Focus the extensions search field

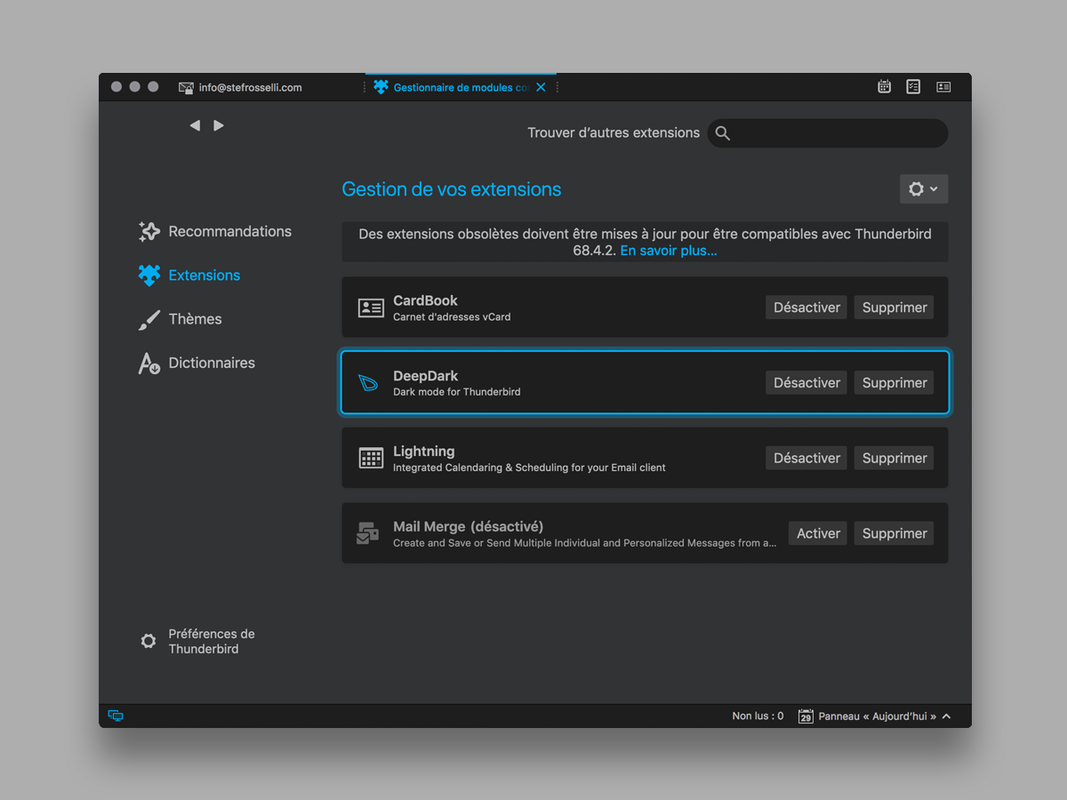(x=827, y=133)
